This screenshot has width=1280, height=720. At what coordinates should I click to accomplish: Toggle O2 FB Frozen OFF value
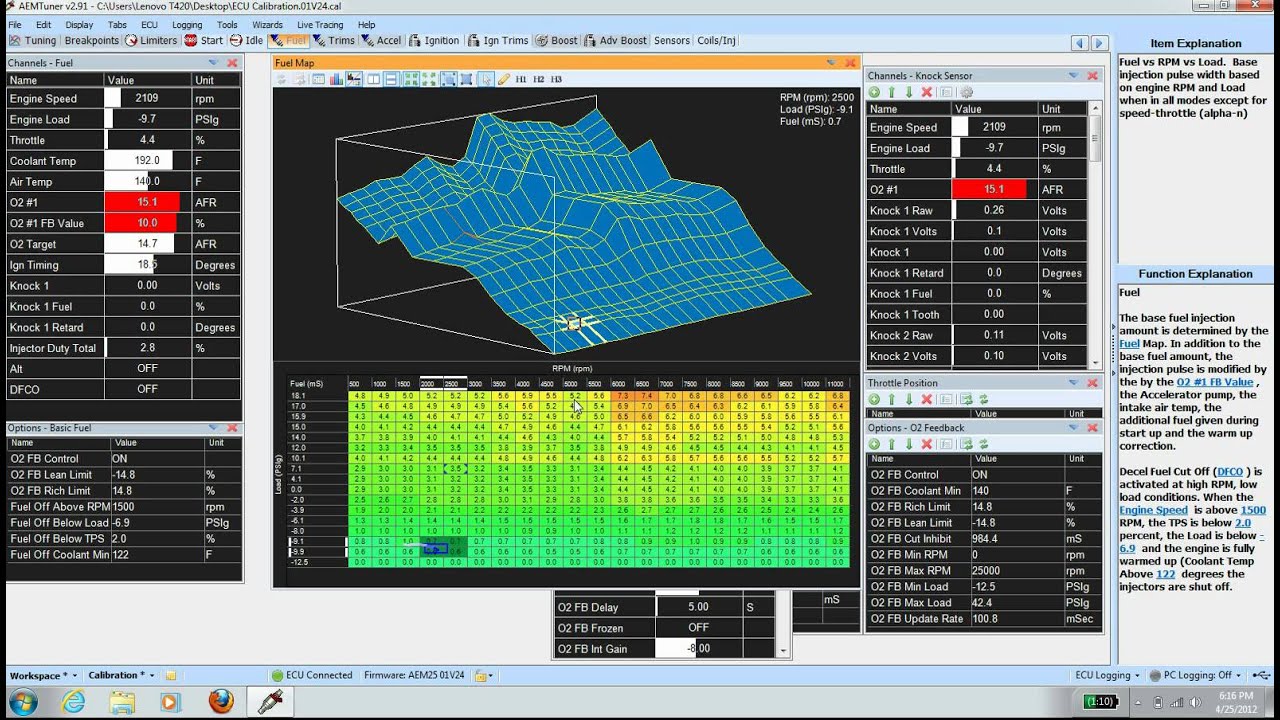click(698, 628)
